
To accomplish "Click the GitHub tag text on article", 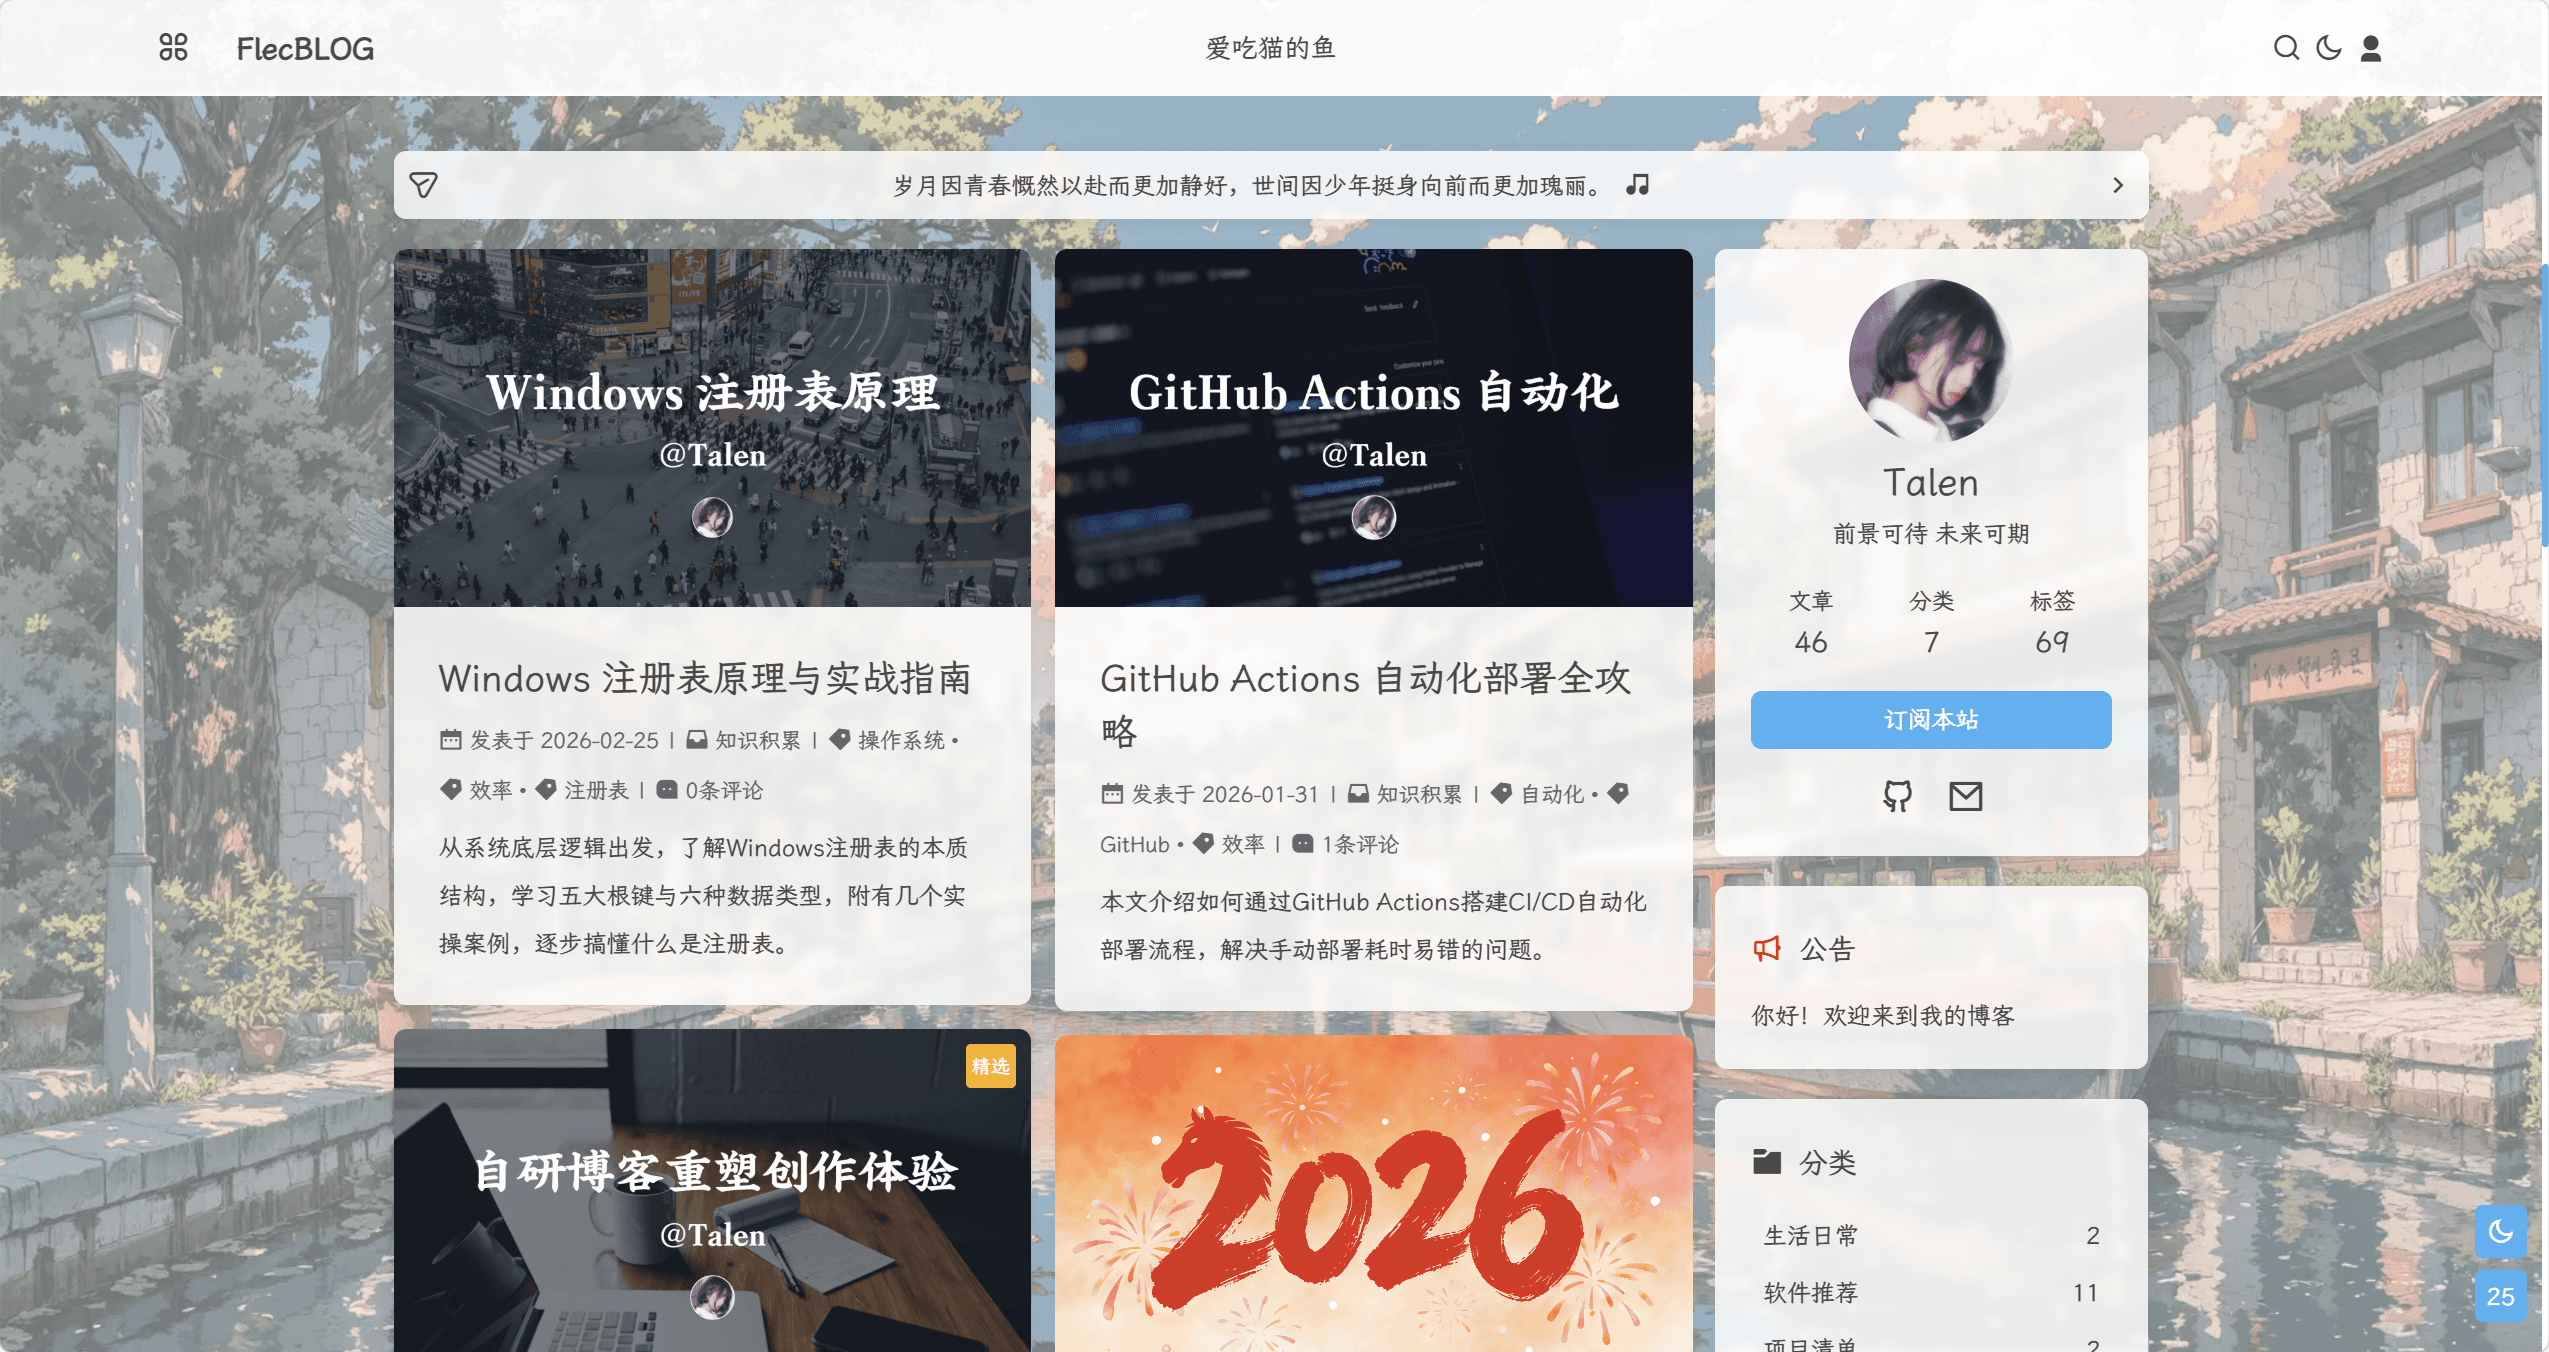I will tap(1134, 844).
